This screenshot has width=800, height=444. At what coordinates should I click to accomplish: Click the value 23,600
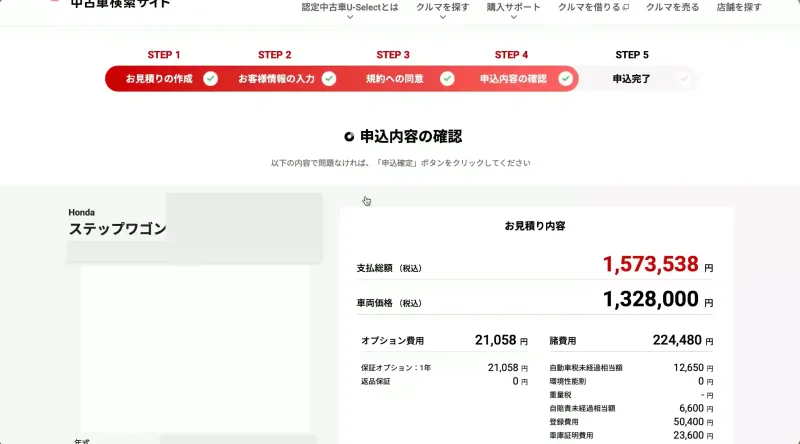[688, 435]
